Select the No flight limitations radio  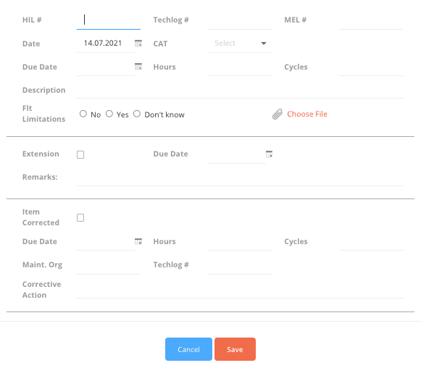point(83,114)
